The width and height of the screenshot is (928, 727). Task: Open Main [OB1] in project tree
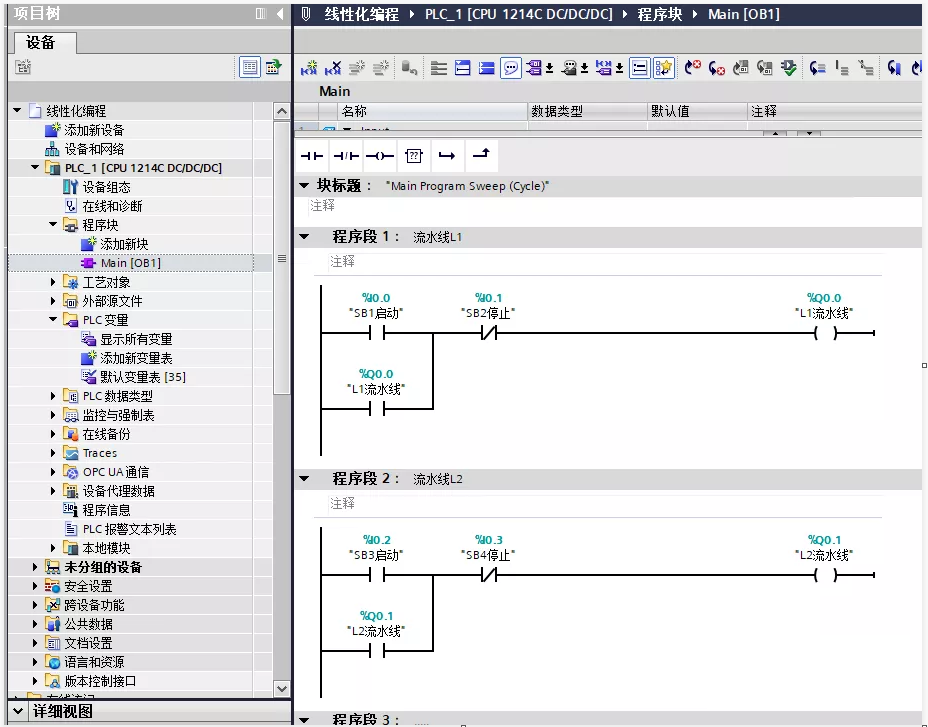130,263
